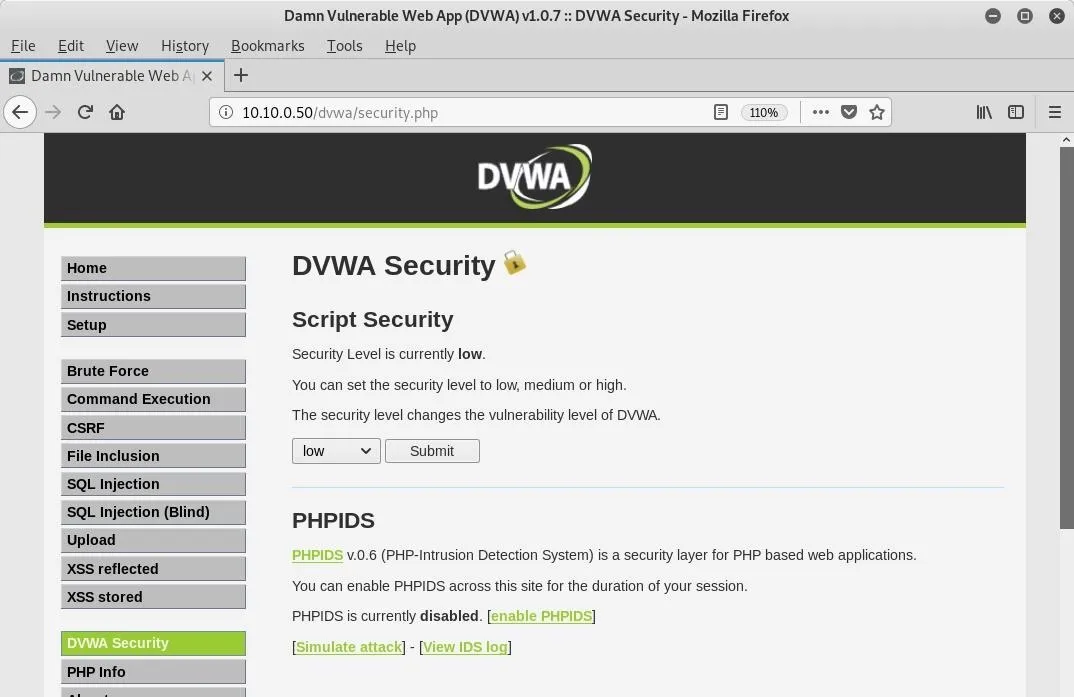Open the Tools menu
1074x697 pixels.
click(345, 46)
